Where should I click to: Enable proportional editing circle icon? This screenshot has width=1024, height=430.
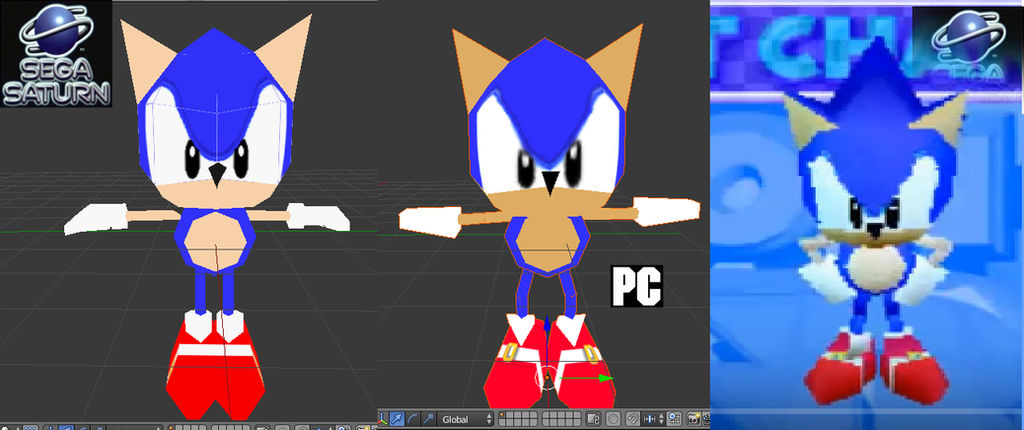pos(613,419)
